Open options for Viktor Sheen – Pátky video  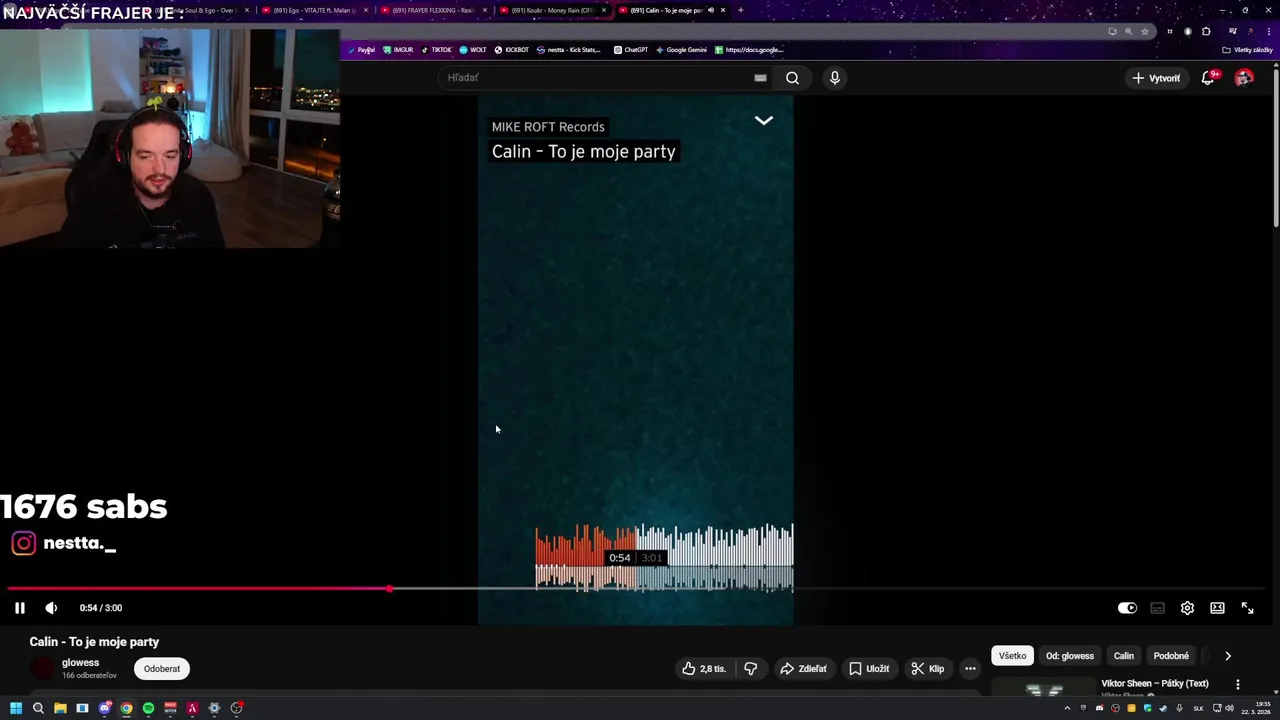point(1238,685)
